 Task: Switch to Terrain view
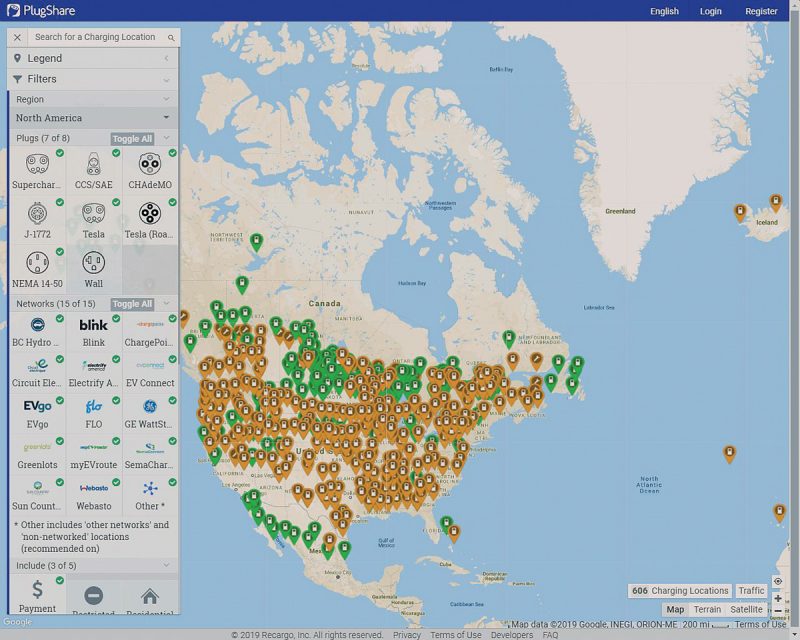pyautogui.click(x=707, y=609)
